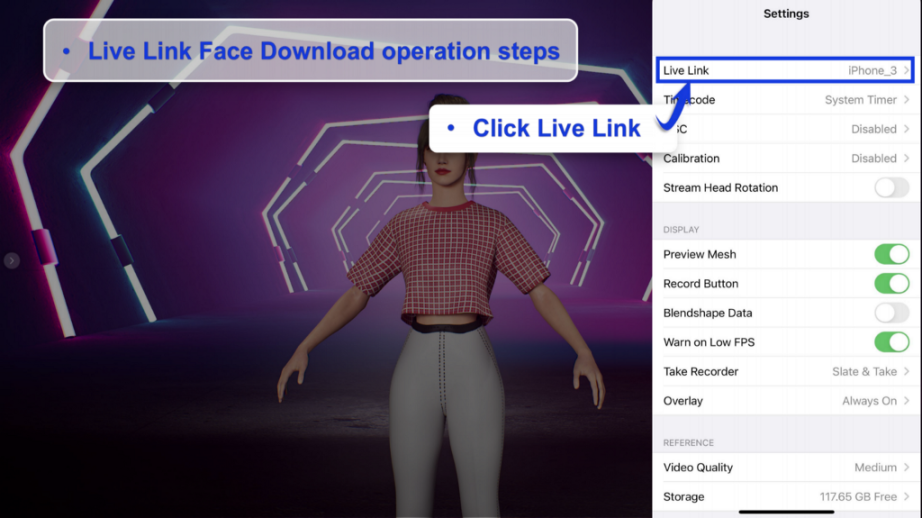Image resolution: width=922 pixels, height=518 pixels.
Task: Tap the chevron on the Storage row
Action: click(906, 497)
